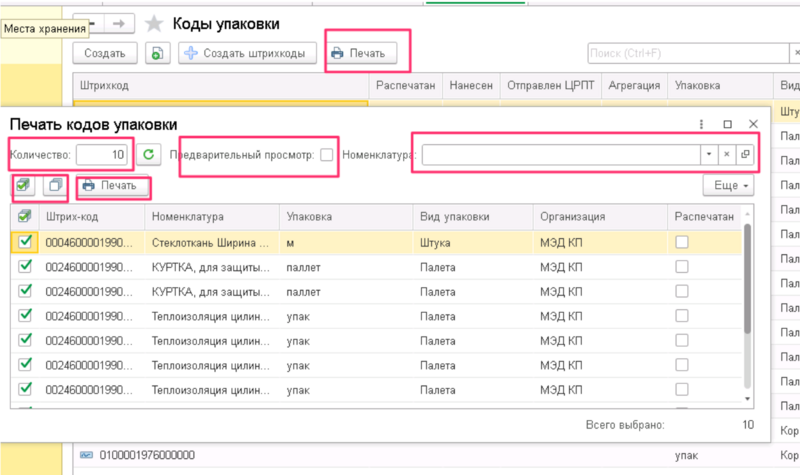
Task: Click Печать in Коды упаковки toolbar
Action: pos(362,53)
